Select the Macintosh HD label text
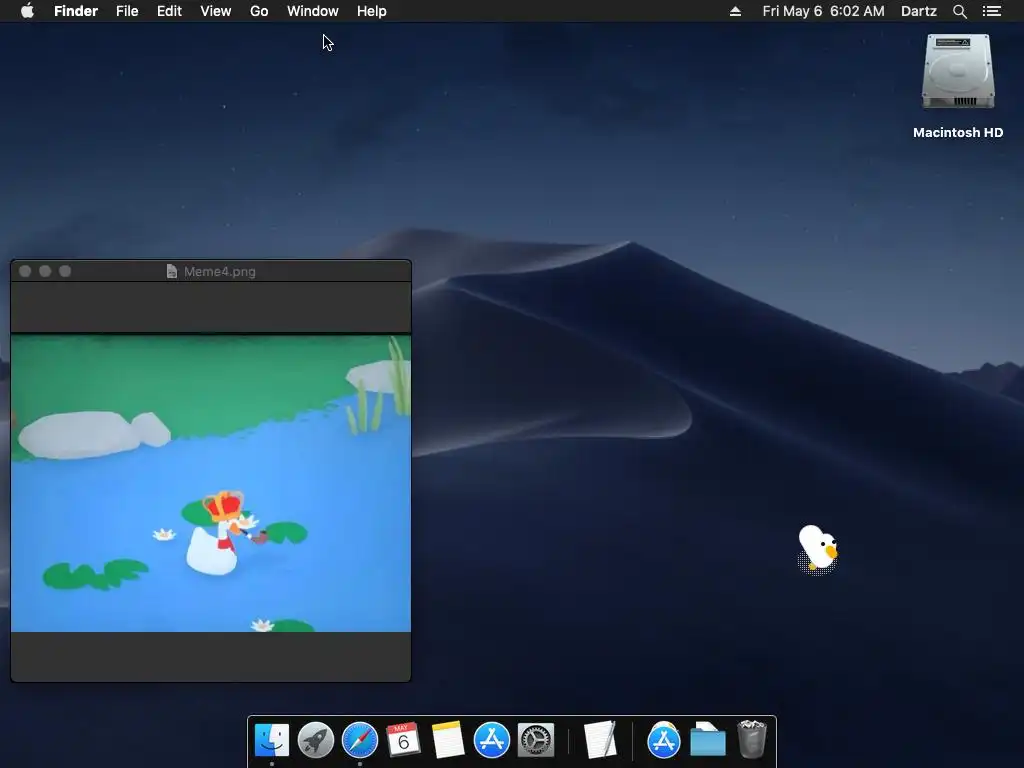 click(x=958, y=133)
